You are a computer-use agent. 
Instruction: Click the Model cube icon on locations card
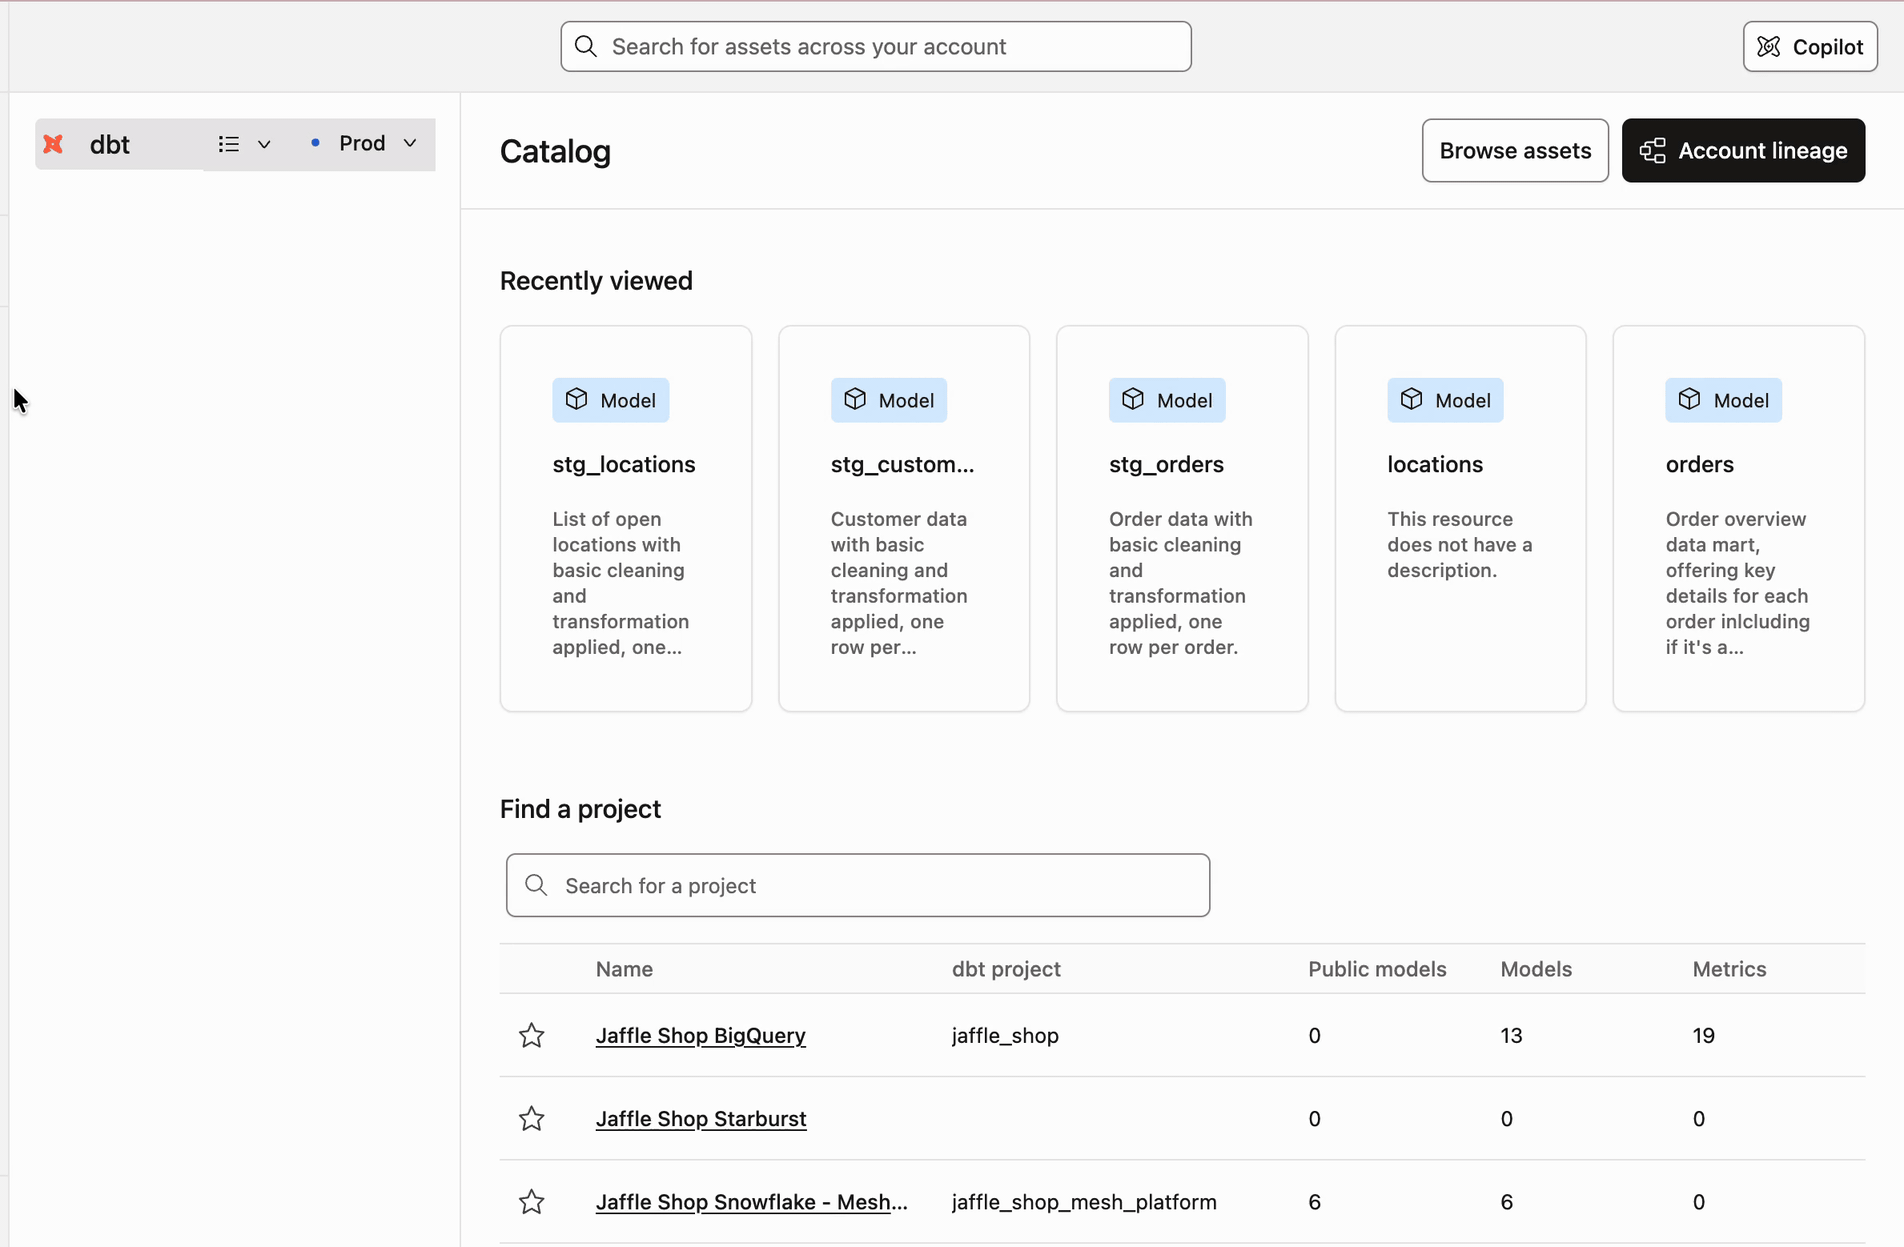tap(1411, 400)
